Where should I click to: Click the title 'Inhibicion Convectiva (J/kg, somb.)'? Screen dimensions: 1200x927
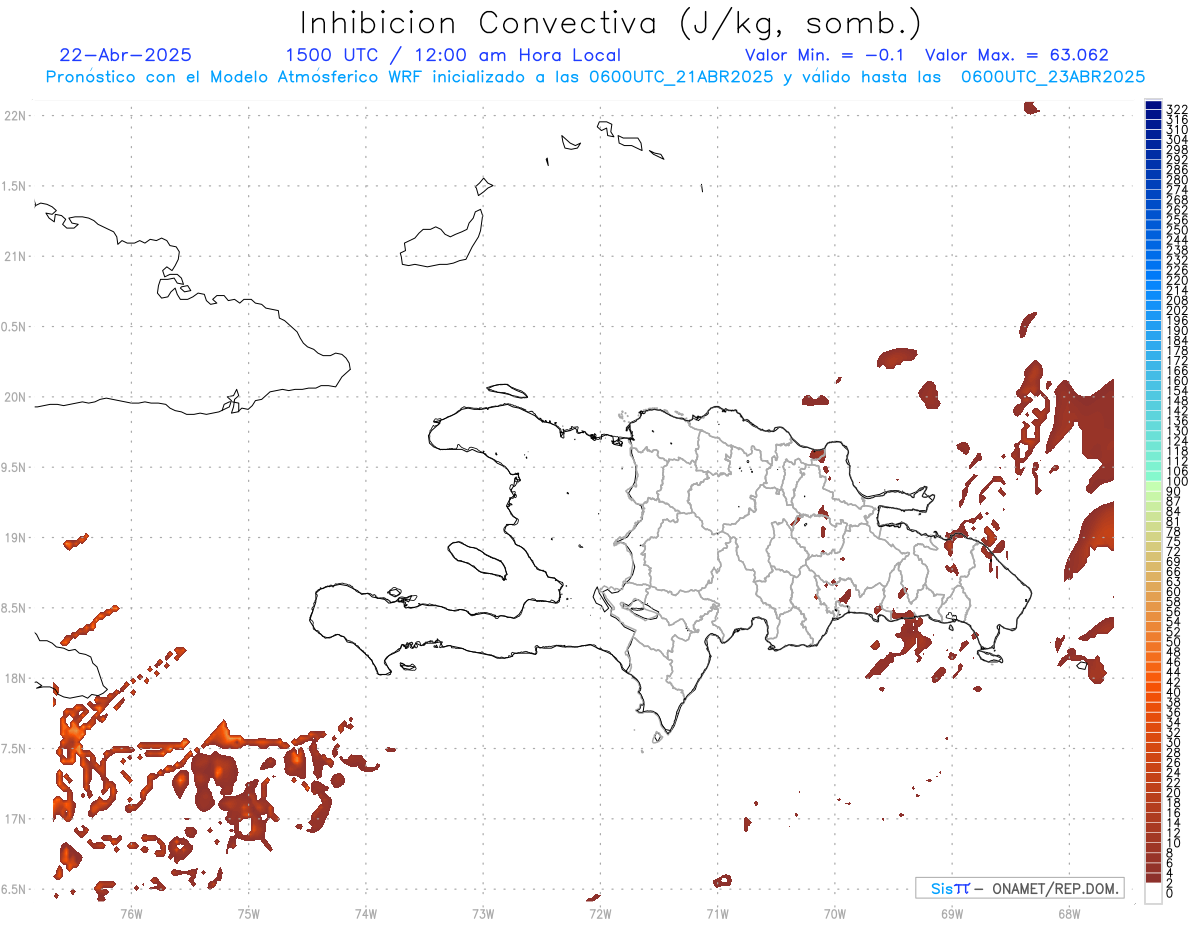[611, 23]
